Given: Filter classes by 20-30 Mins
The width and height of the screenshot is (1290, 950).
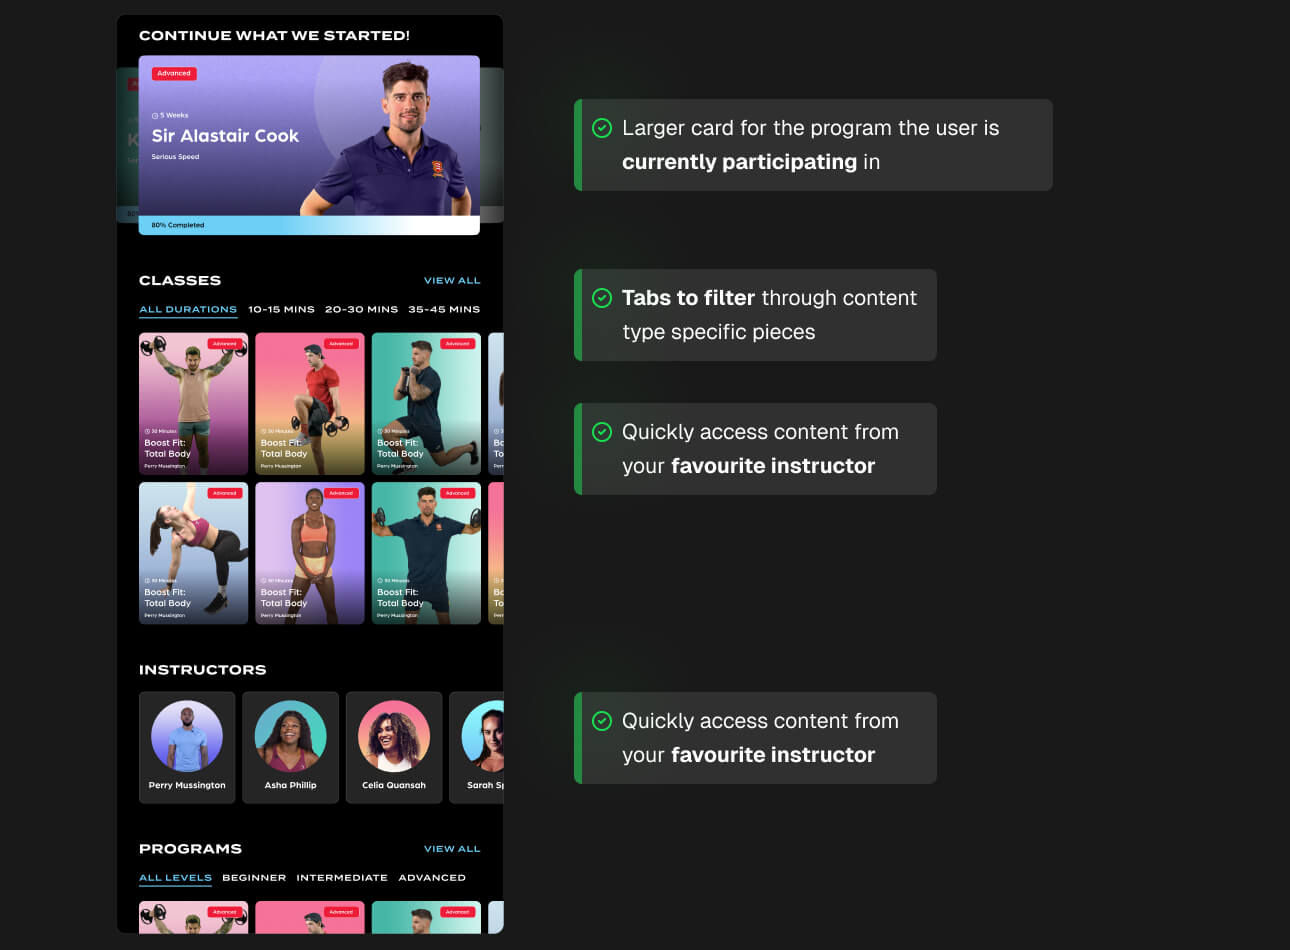Looking at the screenshot, I should 361,310.
